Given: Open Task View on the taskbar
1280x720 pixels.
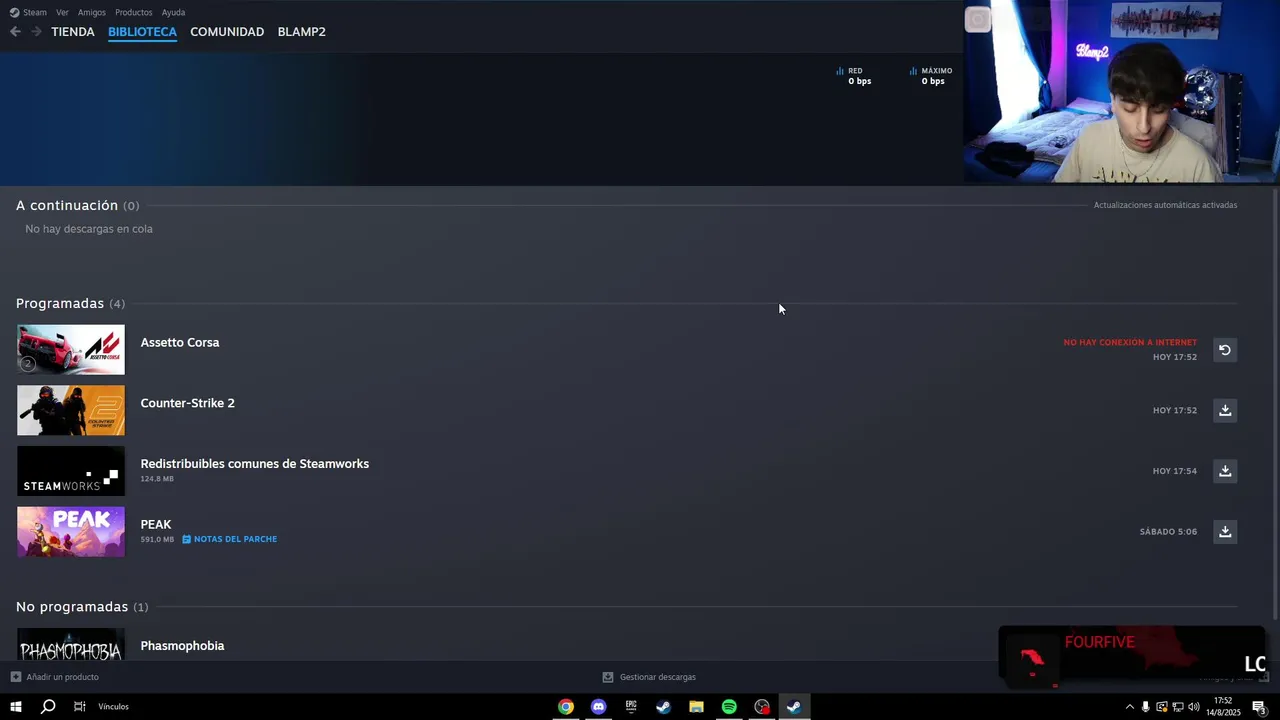Looking at the screenshot, I should click(80, 707).
